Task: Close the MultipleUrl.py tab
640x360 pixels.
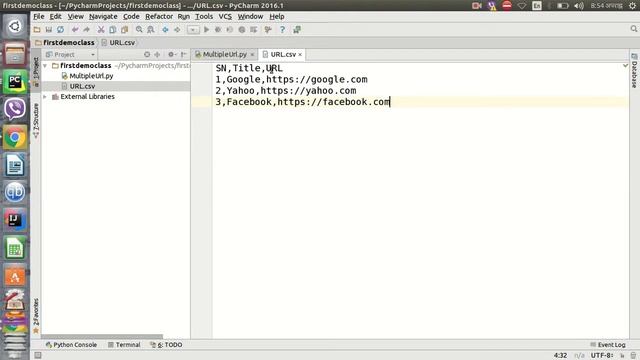Action: (252, 54)
